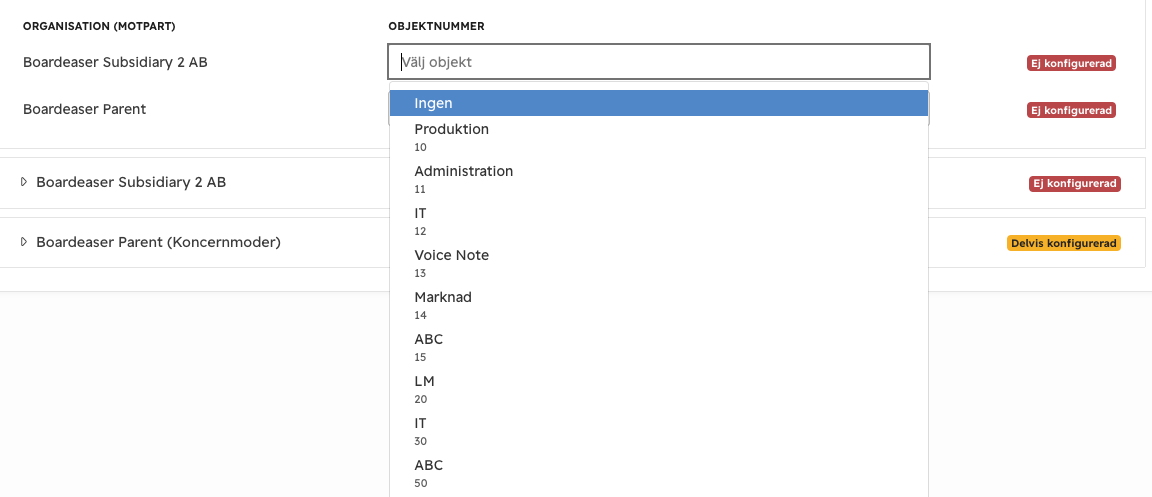The image size is (1152, 497).
Task: Click the Välj objekt search input
Action: (659, 62)
